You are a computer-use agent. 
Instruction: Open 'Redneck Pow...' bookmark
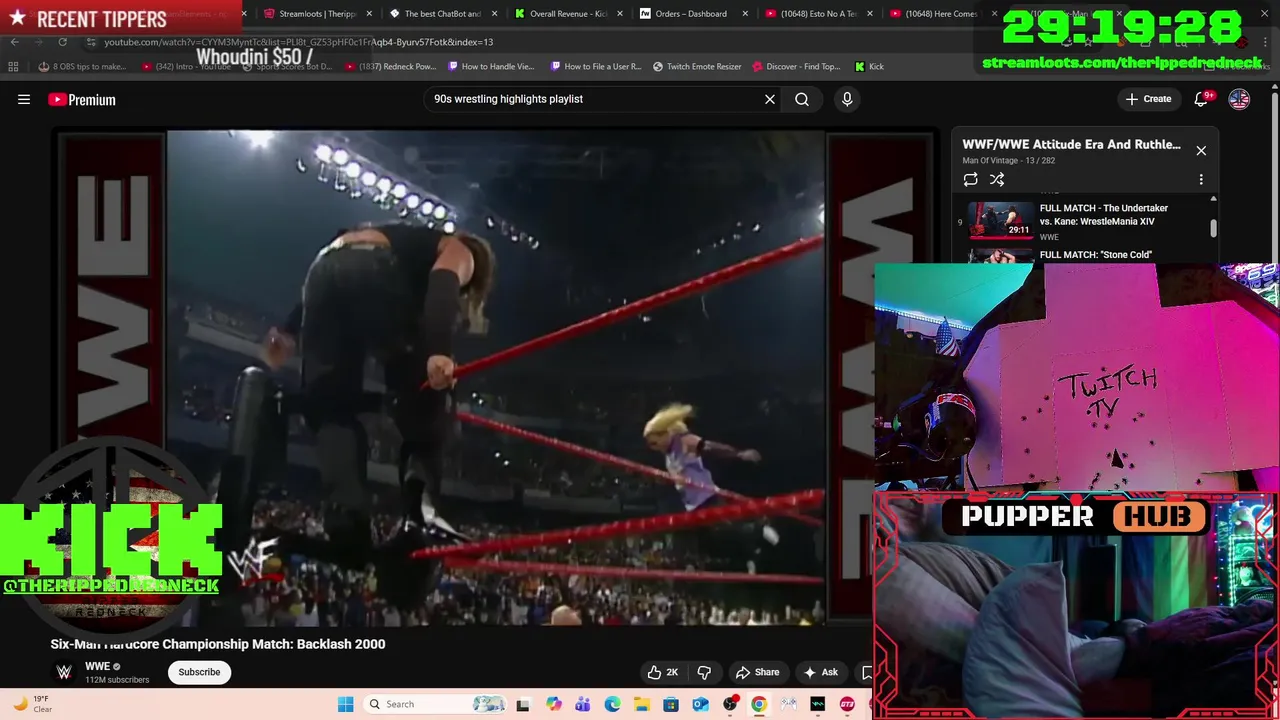390,67
